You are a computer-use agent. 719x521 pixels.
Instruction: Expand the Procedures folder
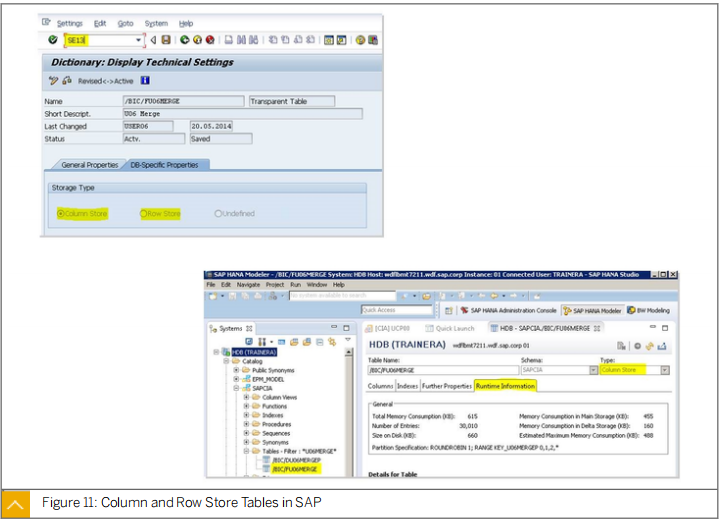[x=246, y=424]
